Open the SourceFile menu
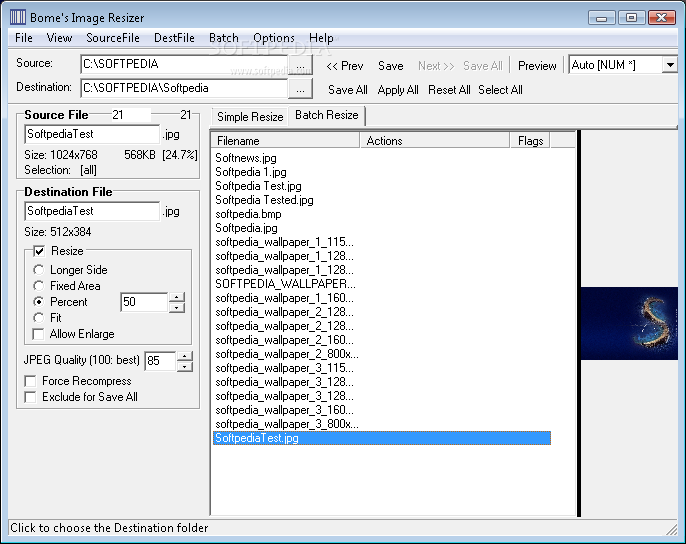Image resolution: width=686 pixels, height=544 pixels. (113, 38)
